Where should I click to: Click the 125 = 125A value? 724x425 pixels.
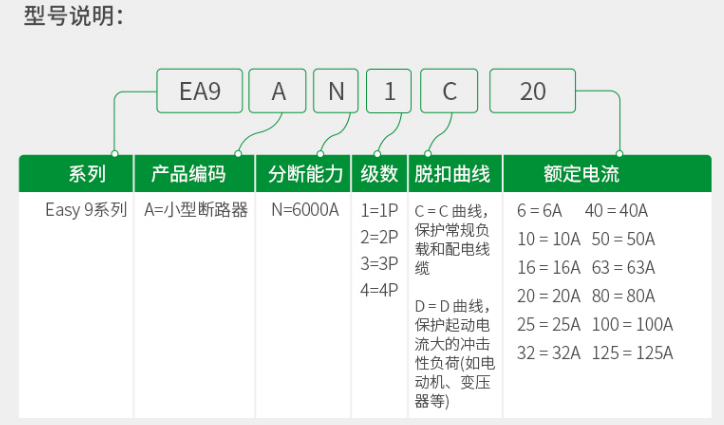click(x=633, y=353)
